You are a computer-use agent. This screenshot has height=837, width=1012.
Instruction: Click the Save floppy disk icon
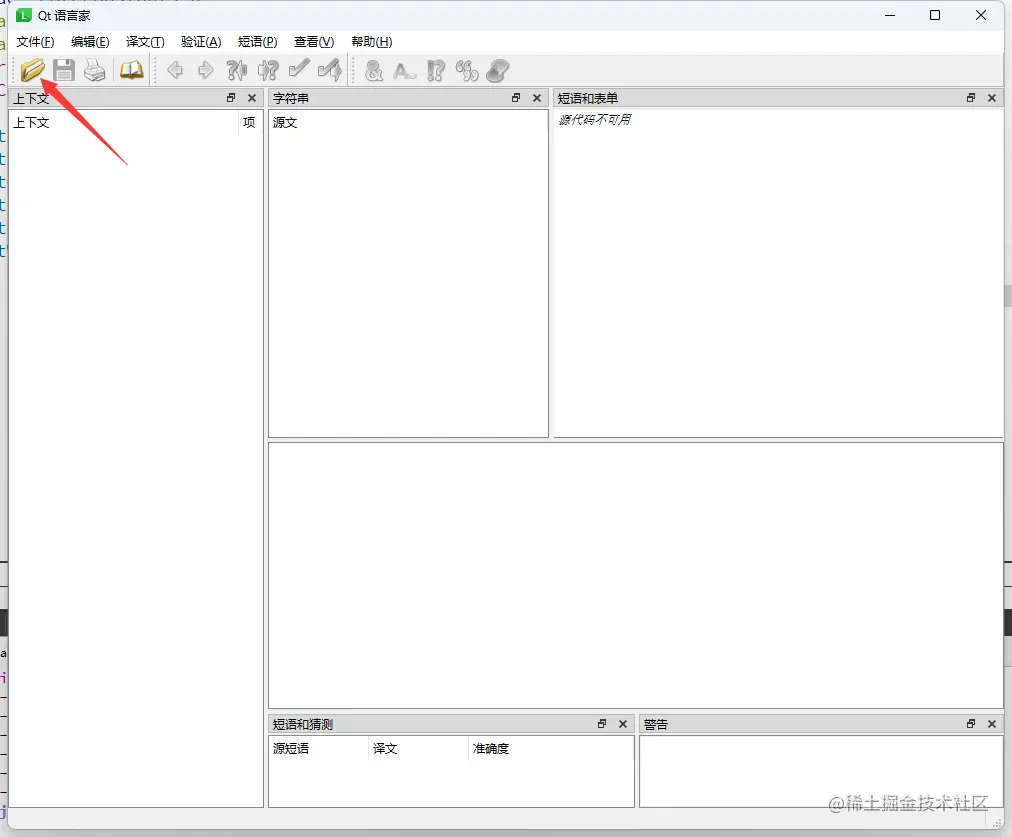coord(64,70)
